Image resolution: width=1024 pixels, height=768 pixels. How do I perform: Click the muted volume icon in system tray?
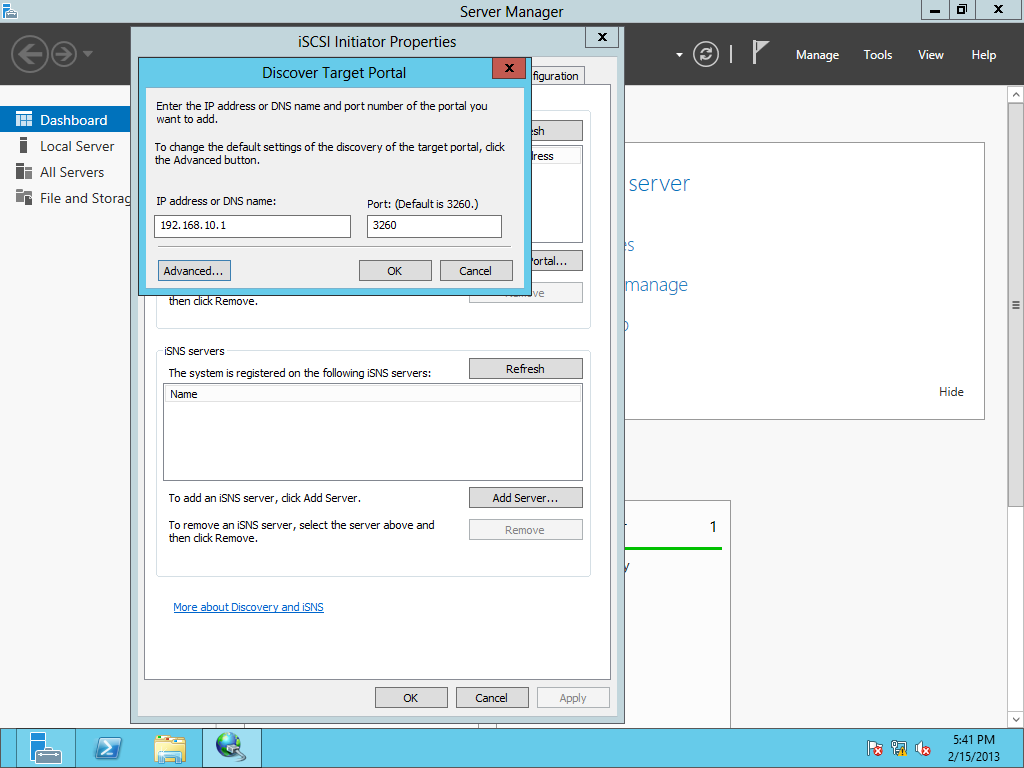click(x=921, y=747)
